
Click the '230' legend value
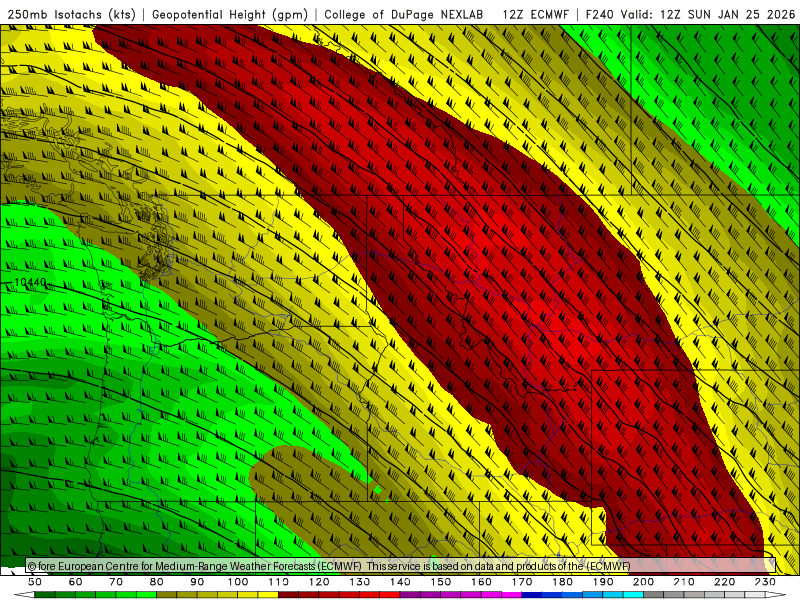pyautogui.click(x=765, y=582)
